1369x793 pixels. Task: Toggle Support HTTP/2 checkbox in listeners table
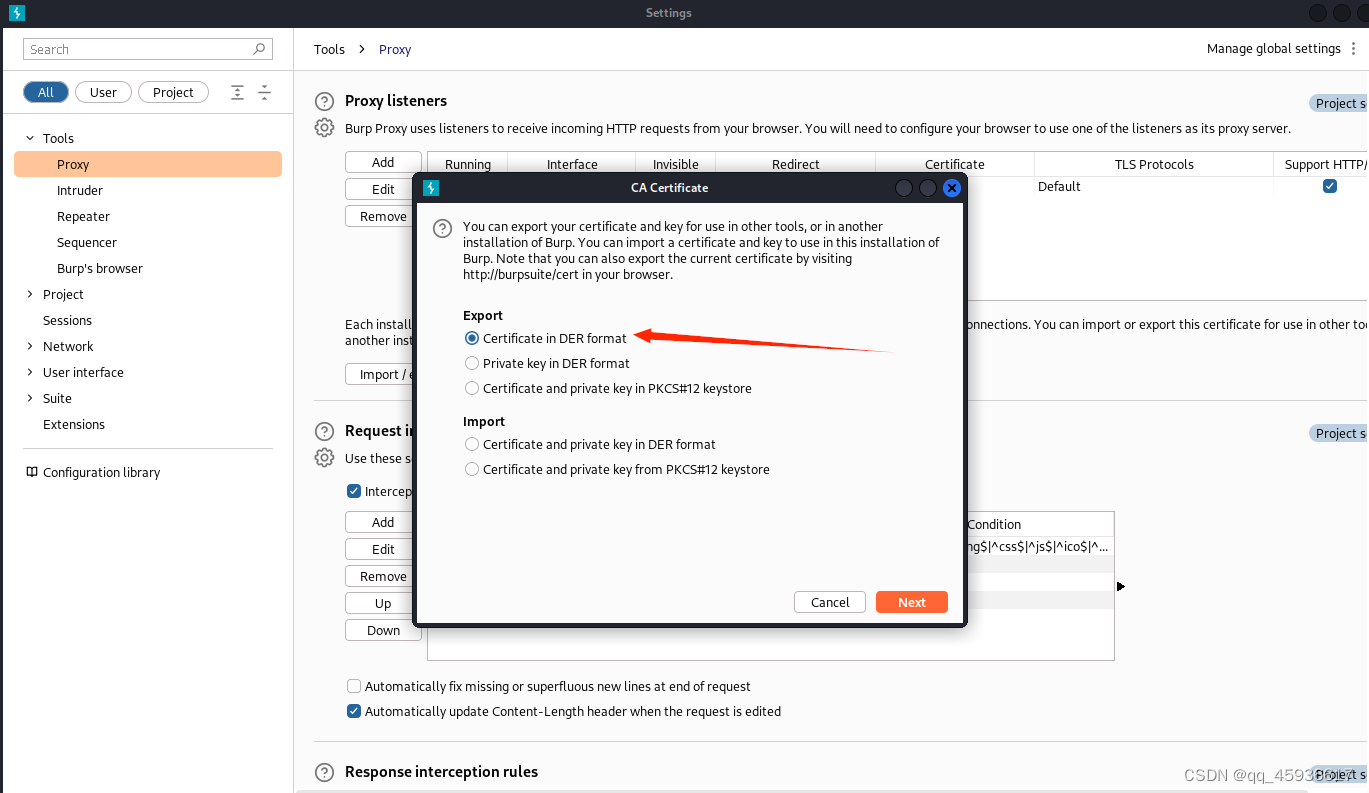click(1330, 186)
